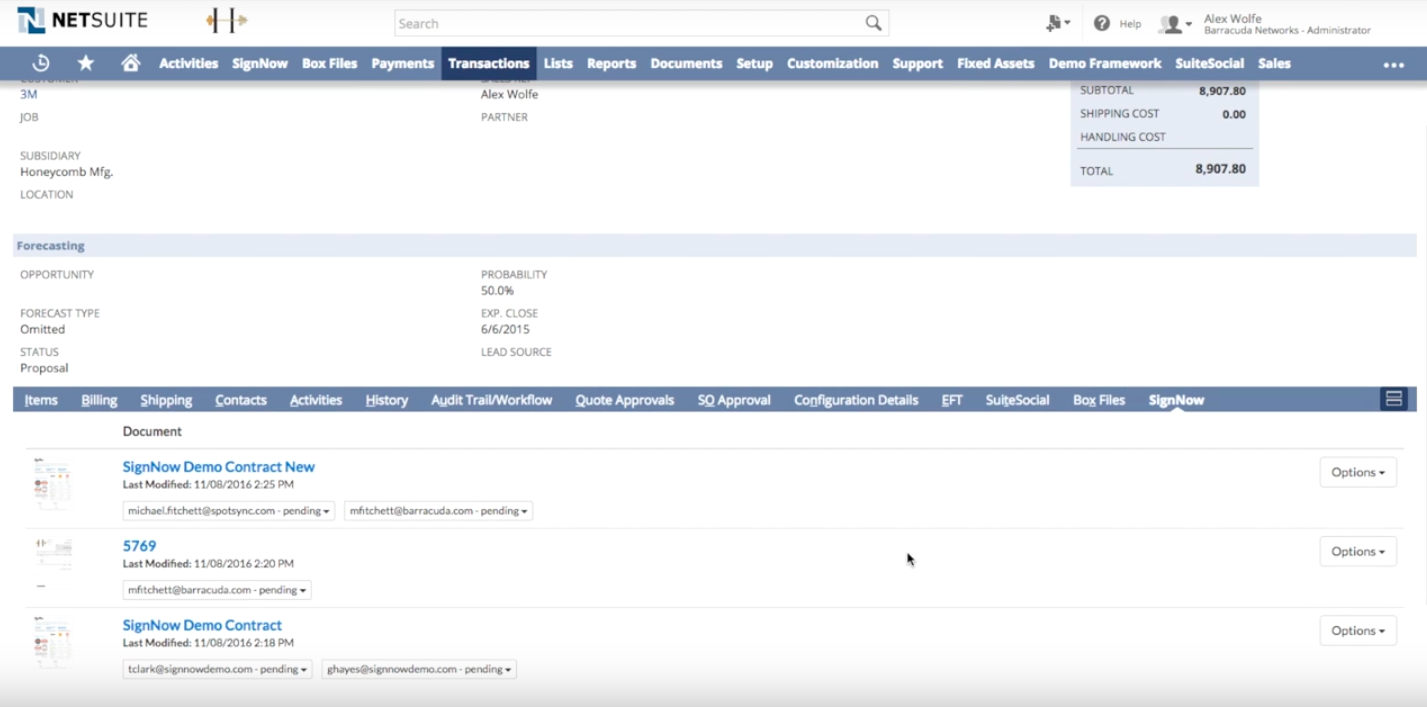Viewport: 1427px width, 707px height.
Task: Open the Shortcuts star icon
Action: click(x=86, y=63)
